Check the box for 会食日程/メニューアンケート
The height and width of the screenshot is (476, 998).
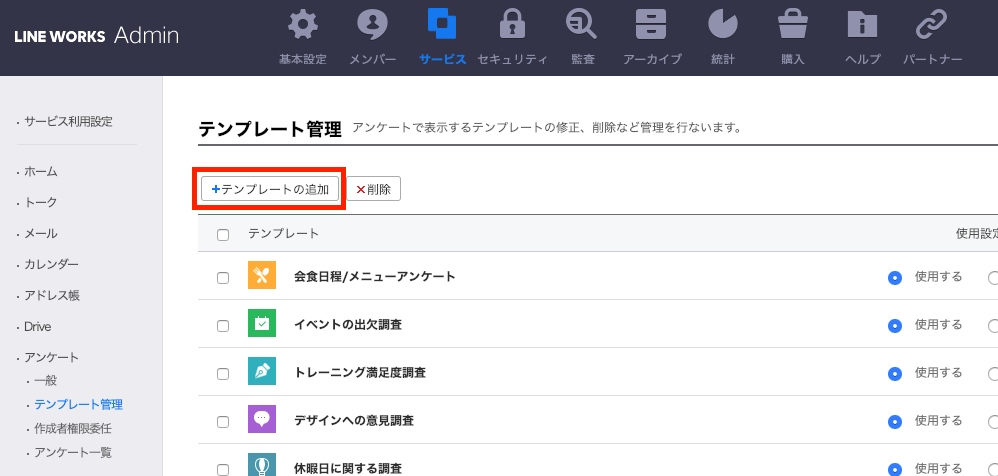point(223,277)
